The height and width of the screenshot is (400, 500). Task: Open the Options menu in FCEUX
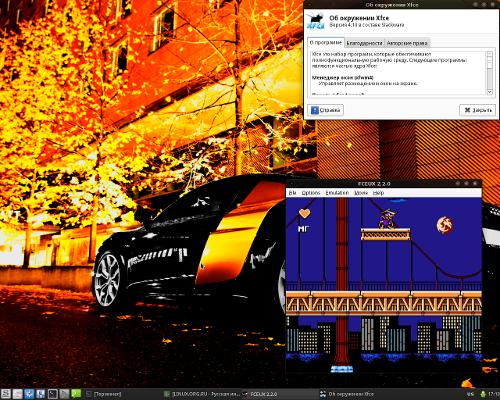coord(311,193)
